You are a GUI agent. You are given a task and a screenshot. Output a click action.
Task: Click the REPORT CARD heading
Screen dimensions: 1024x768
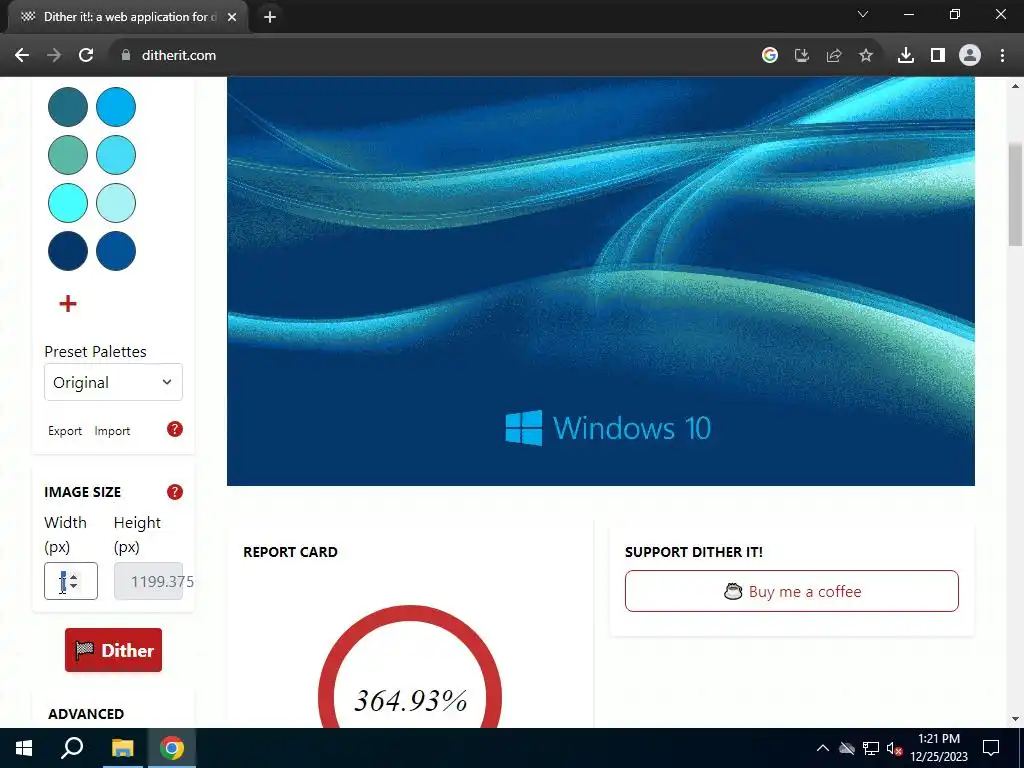tap(290, 552)
